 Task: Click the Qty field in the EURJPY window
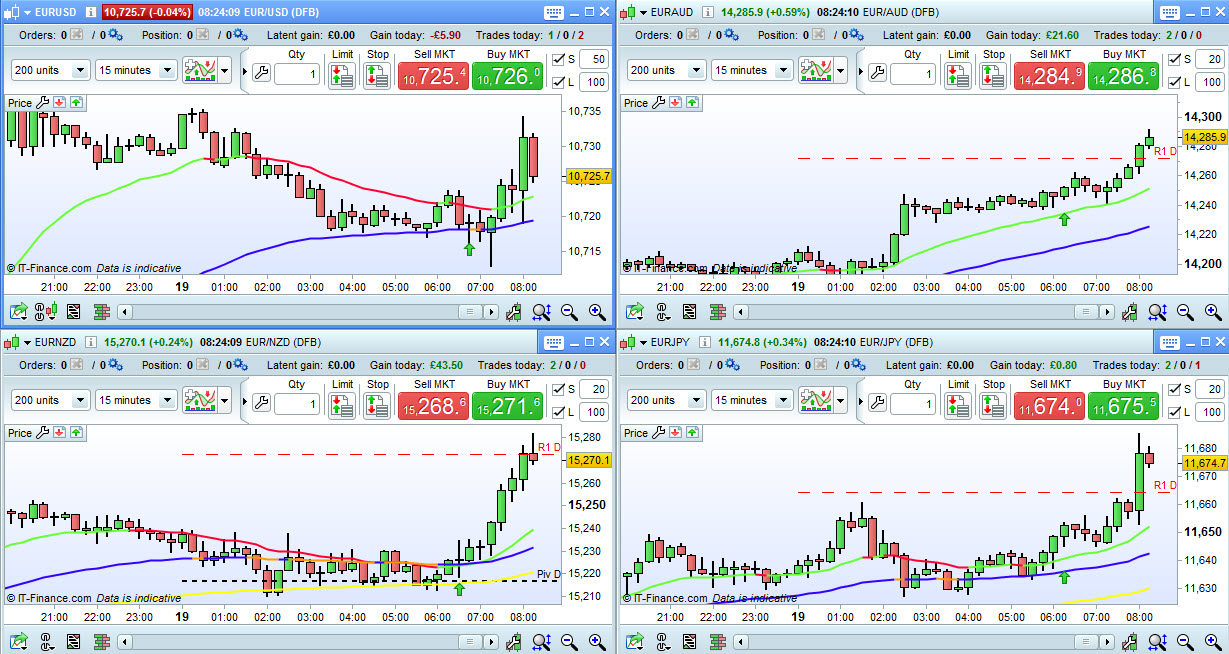[x=913, y=404]
